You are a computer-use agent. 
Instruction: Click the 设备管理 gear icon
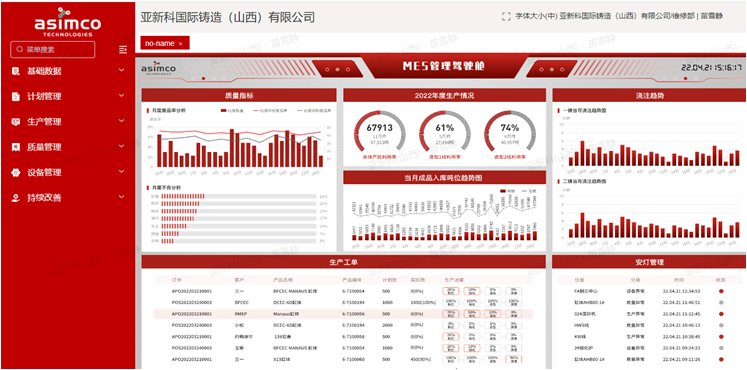(x=16, y=172)
